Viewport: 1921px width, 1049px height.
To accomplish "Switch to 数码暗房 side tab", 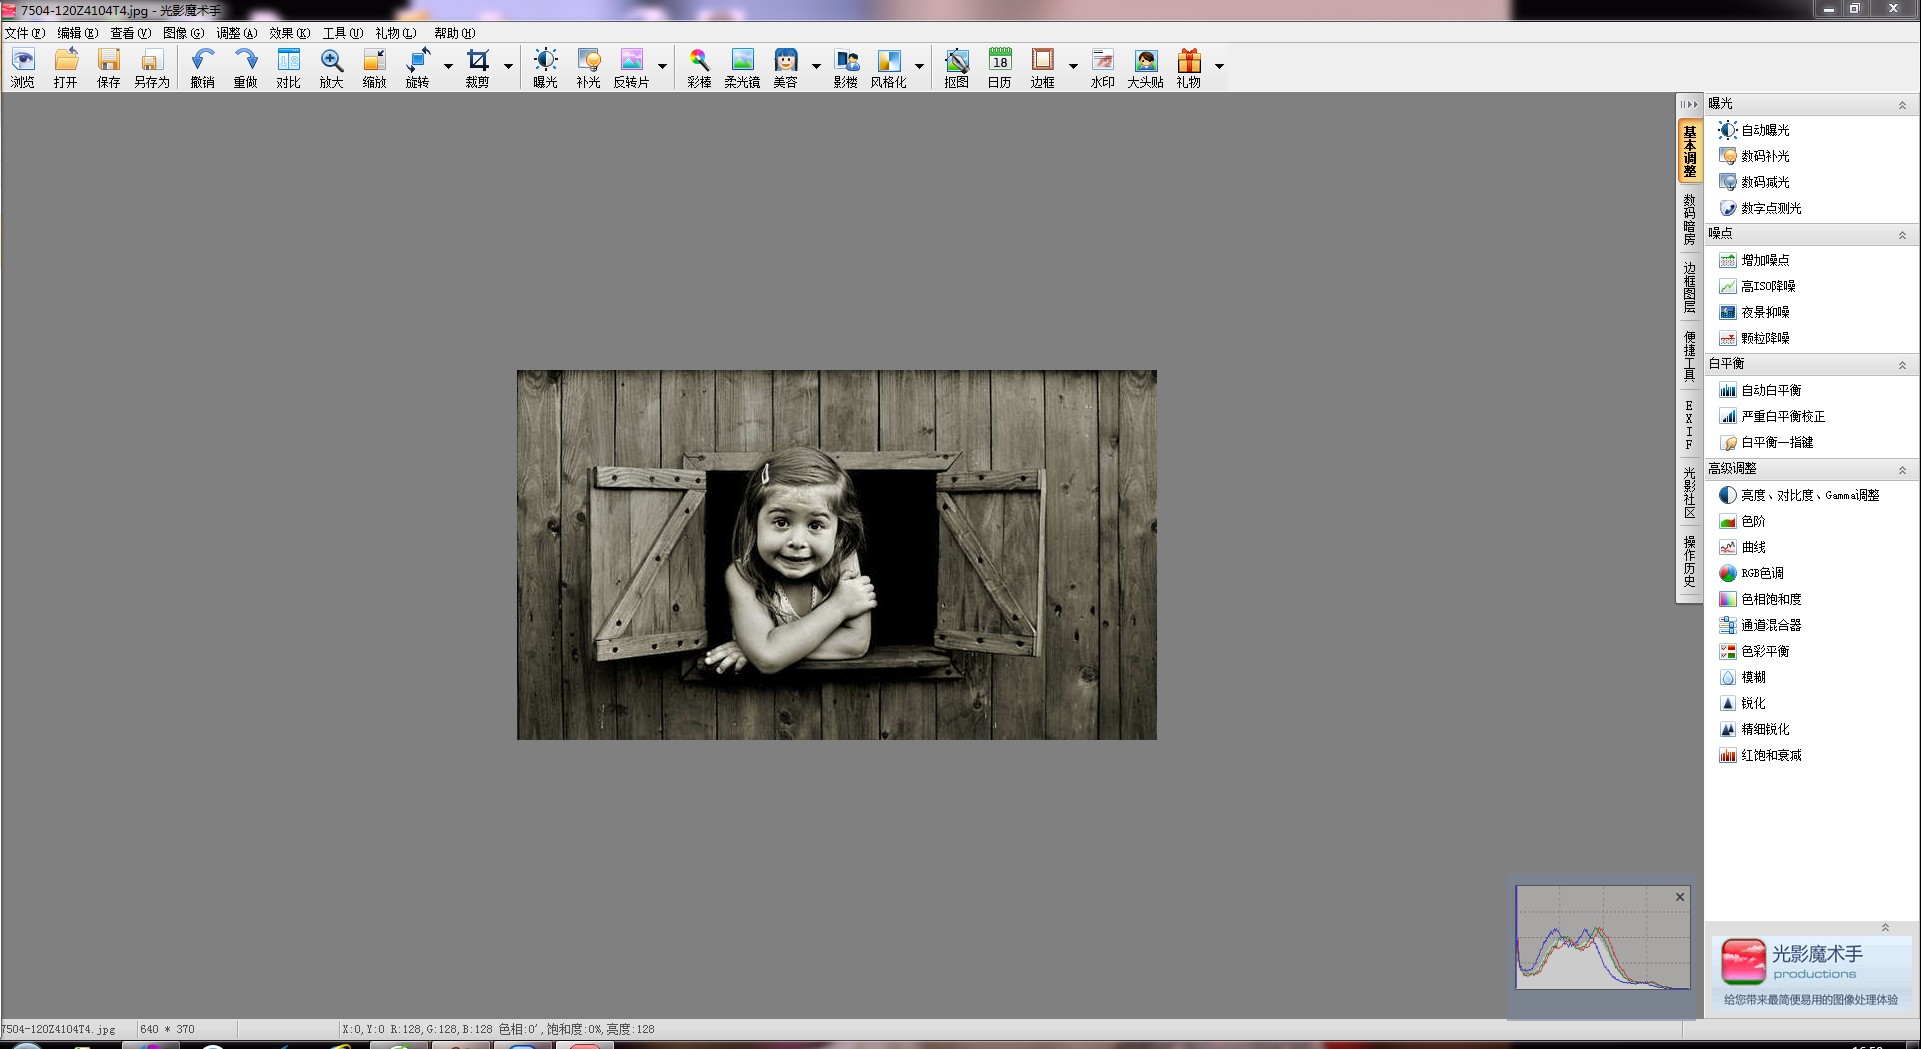I will pyautogui.click(x=1689, y=219).
